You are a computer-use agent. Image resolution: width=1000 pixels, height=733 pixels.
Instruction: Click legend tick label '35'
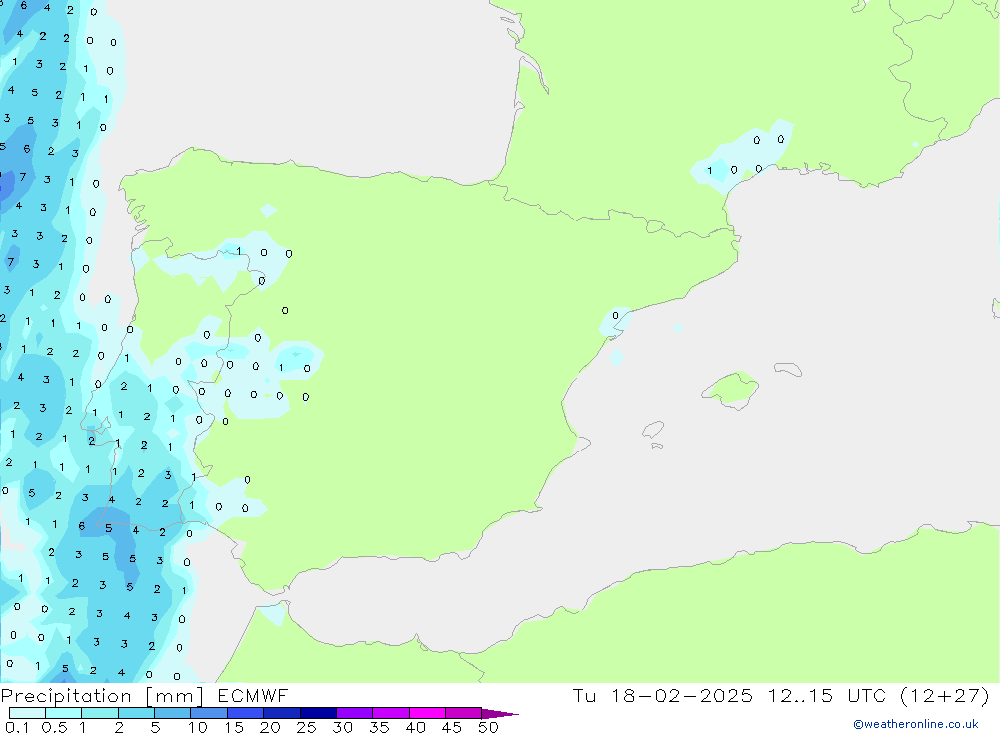[x=379, y=727]
